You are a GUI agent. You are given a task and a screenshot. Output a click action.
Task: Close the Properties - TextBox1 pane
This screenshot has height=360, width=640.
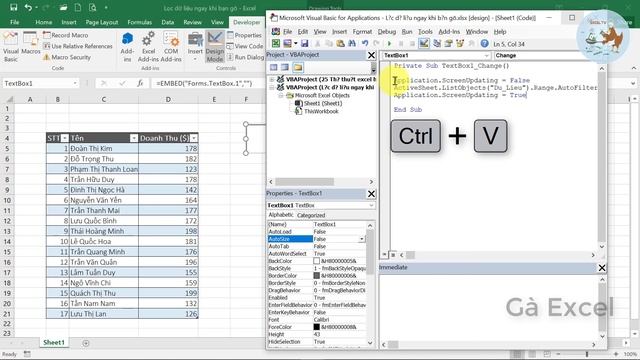point(371,194)
